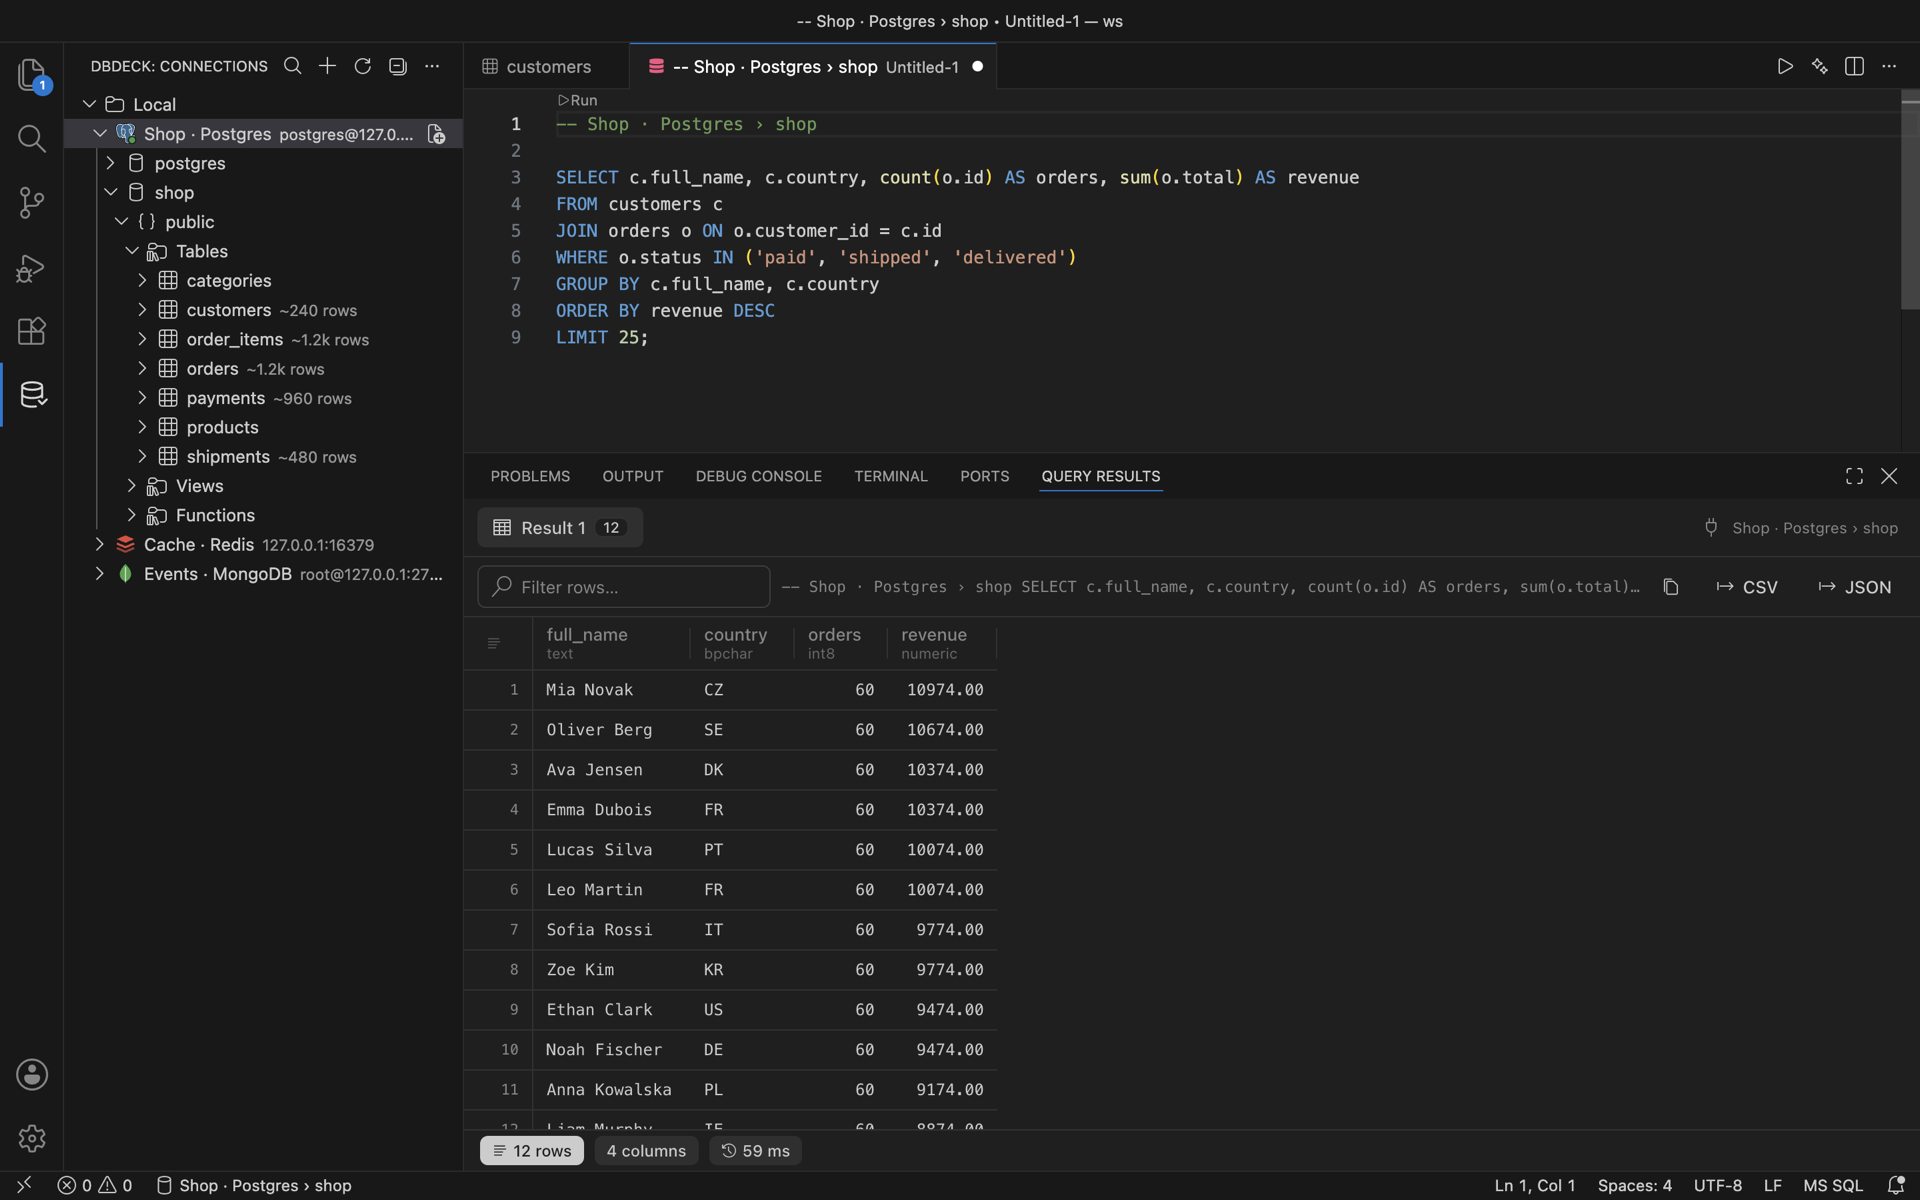This screenshot has width=1920, height=1200.
Task: Open Run and Debug view
Action: [x=32, y=268]
